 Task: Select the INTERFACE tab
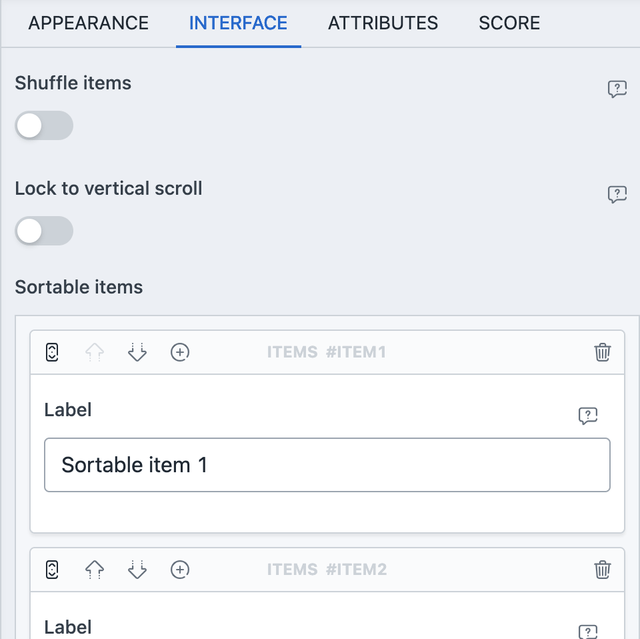[x=238, y=23]
